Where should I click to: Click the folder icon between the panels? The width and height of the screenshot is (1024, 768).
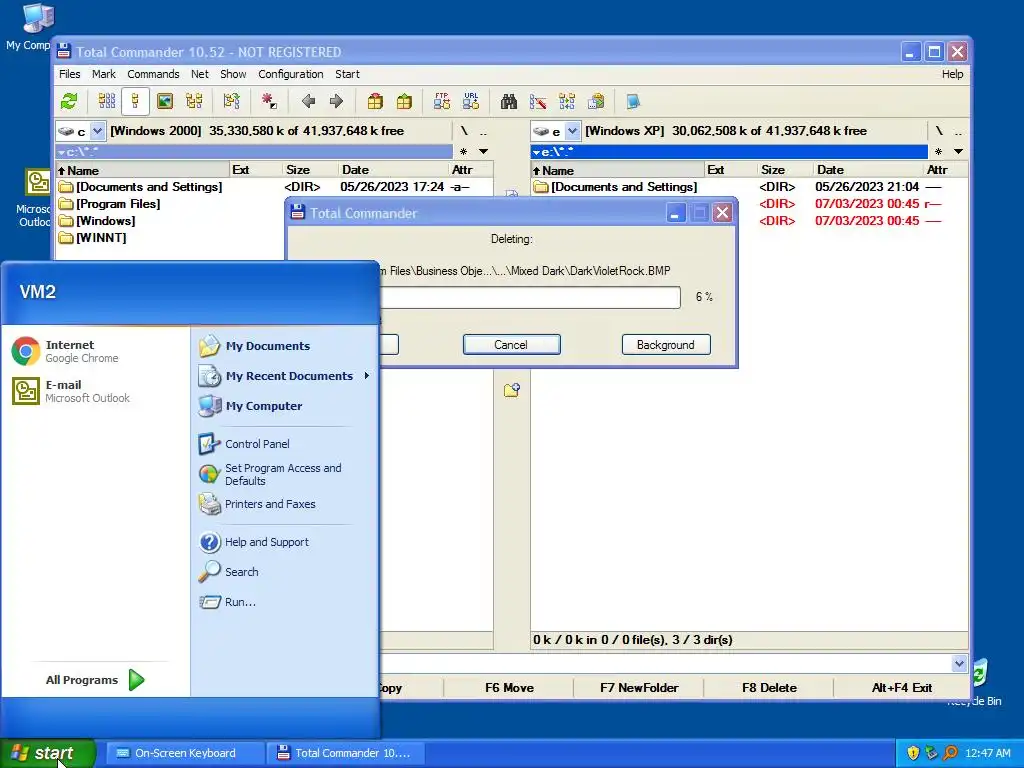tap(512, 391)
